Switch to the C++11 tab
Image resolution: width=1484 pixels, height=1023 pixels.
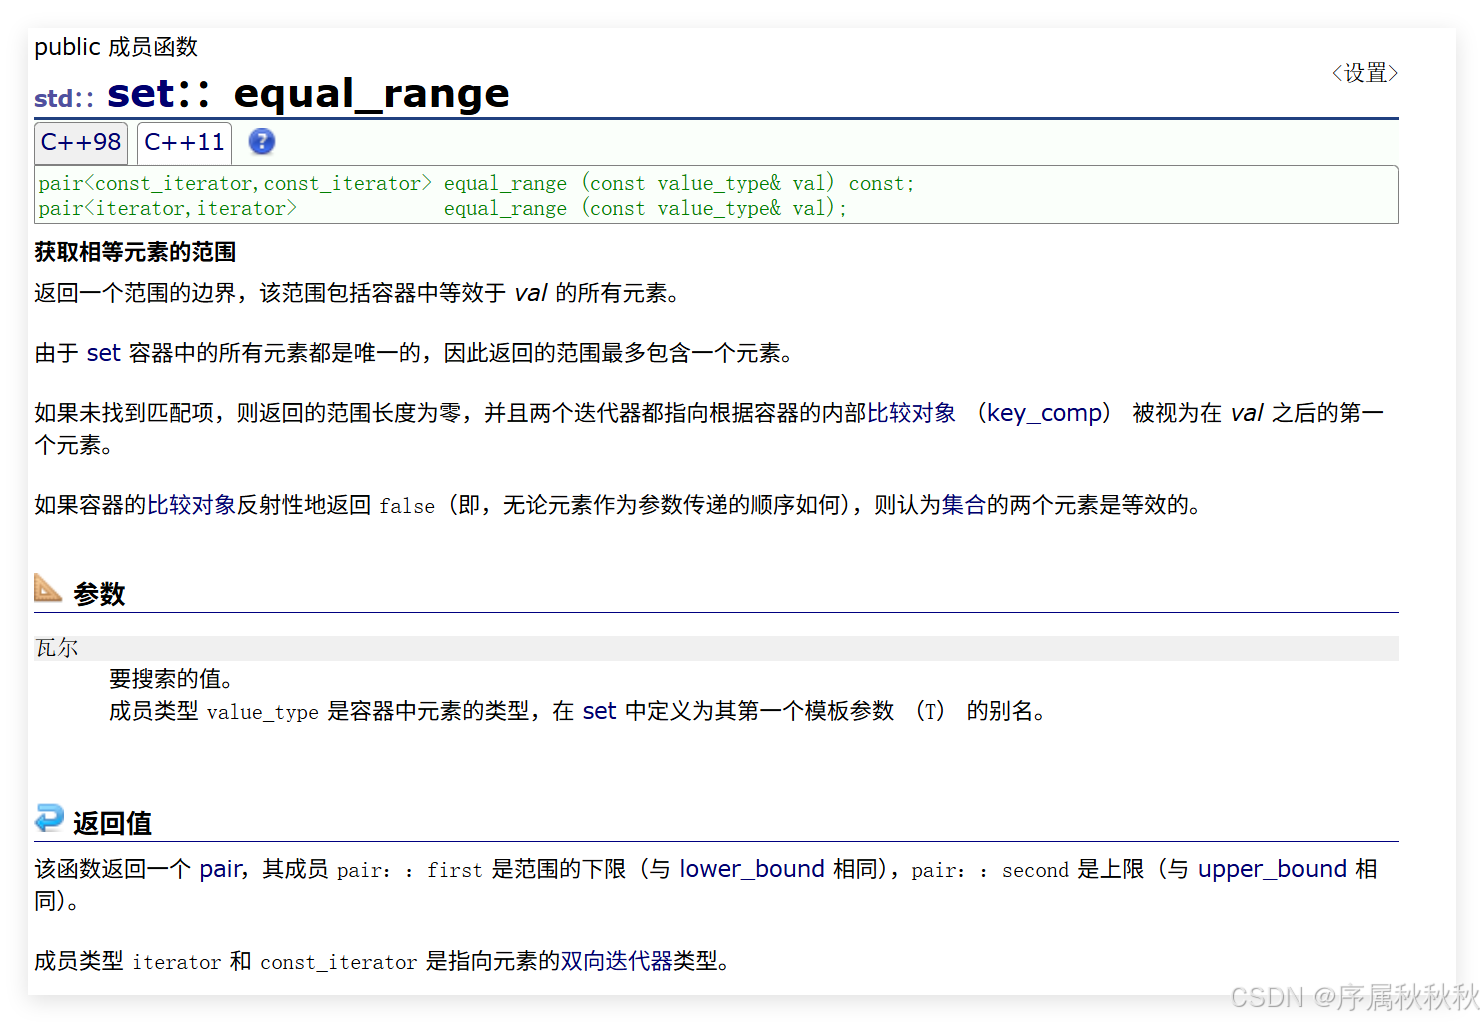184,143
